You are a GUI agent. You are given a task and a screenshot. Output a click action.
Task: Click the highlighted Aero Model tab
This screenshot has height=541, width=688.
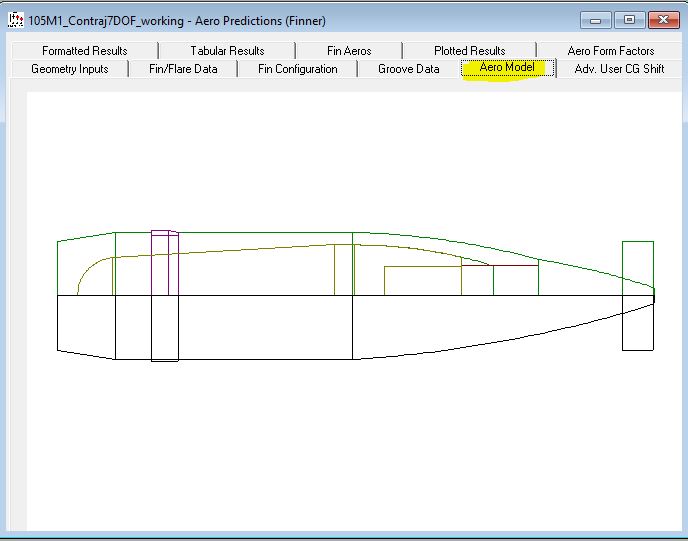click(x=507, y=68)
